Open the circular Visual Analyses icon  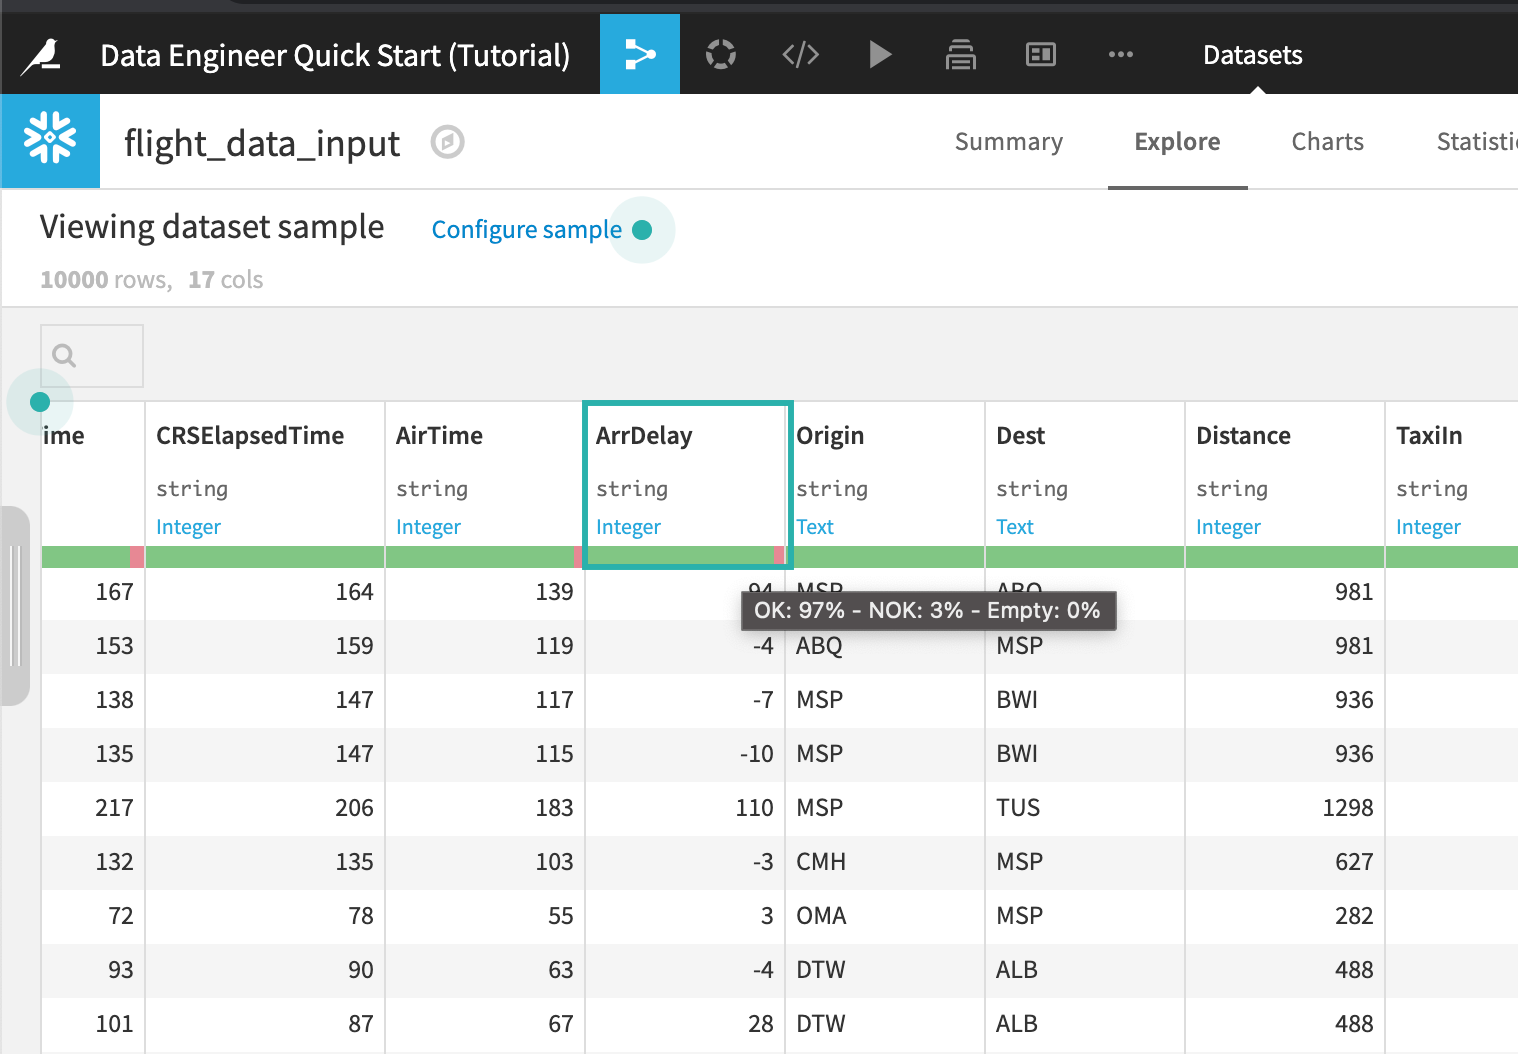tap(720, 54)
